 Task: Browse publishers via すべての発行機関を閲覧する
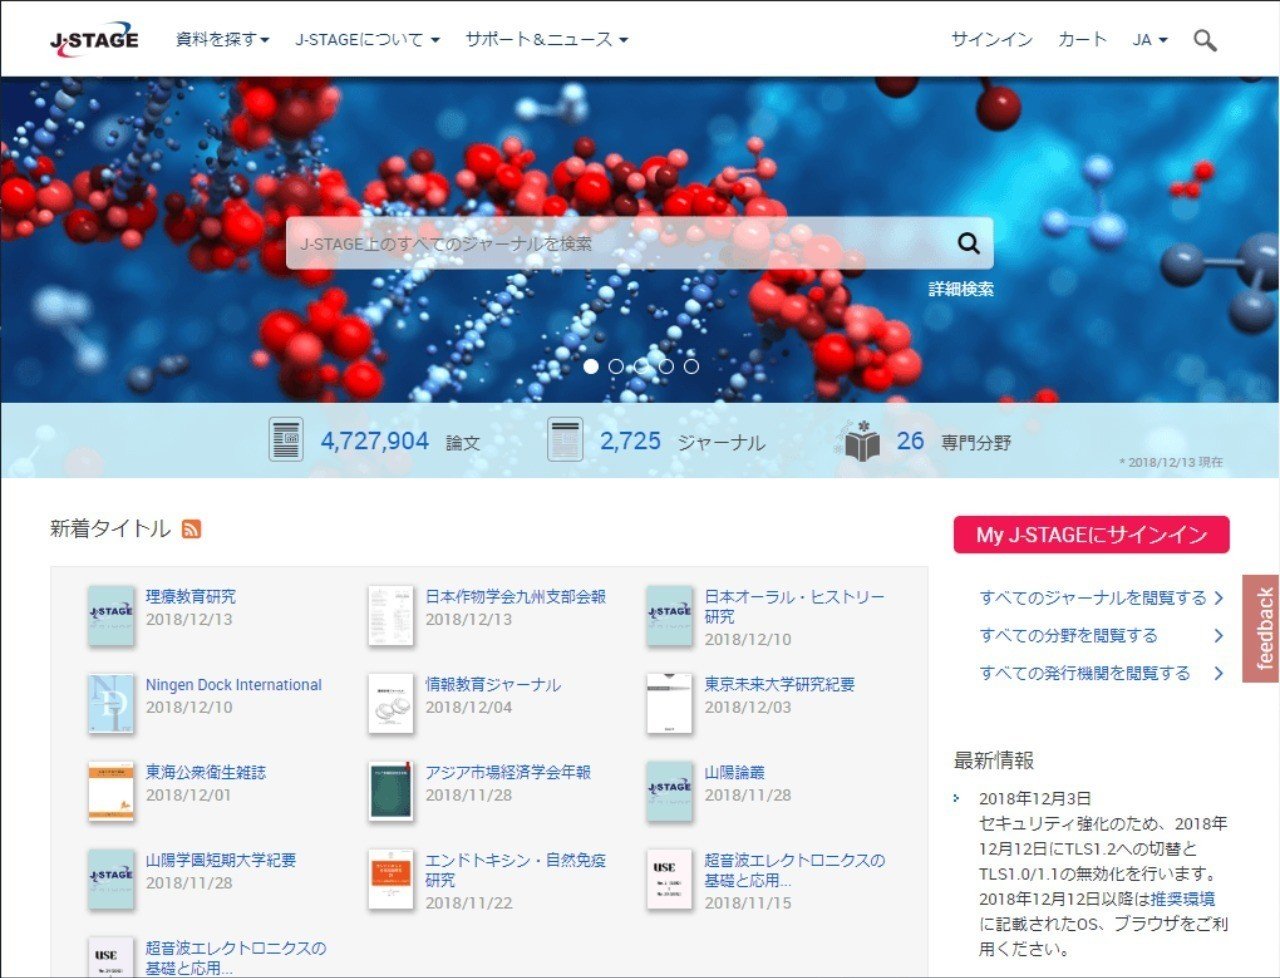(x=1085, y=674)
